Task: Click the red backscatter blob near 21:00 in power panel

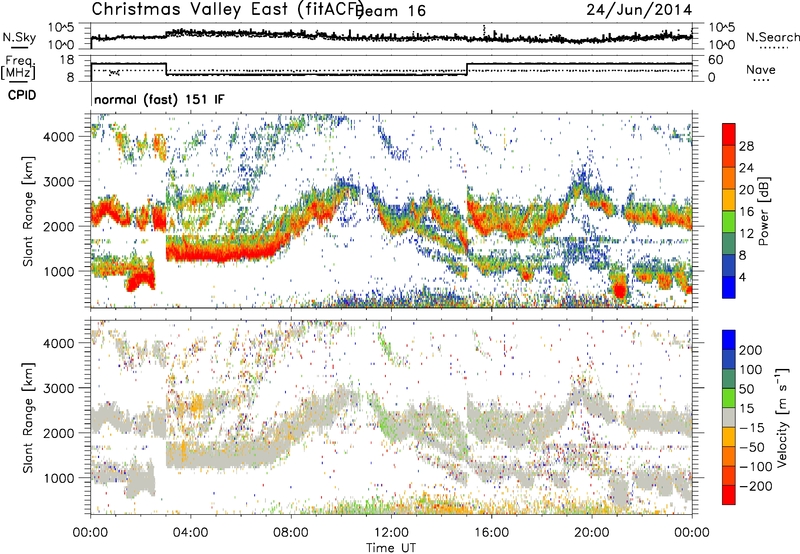Action: 619,290
